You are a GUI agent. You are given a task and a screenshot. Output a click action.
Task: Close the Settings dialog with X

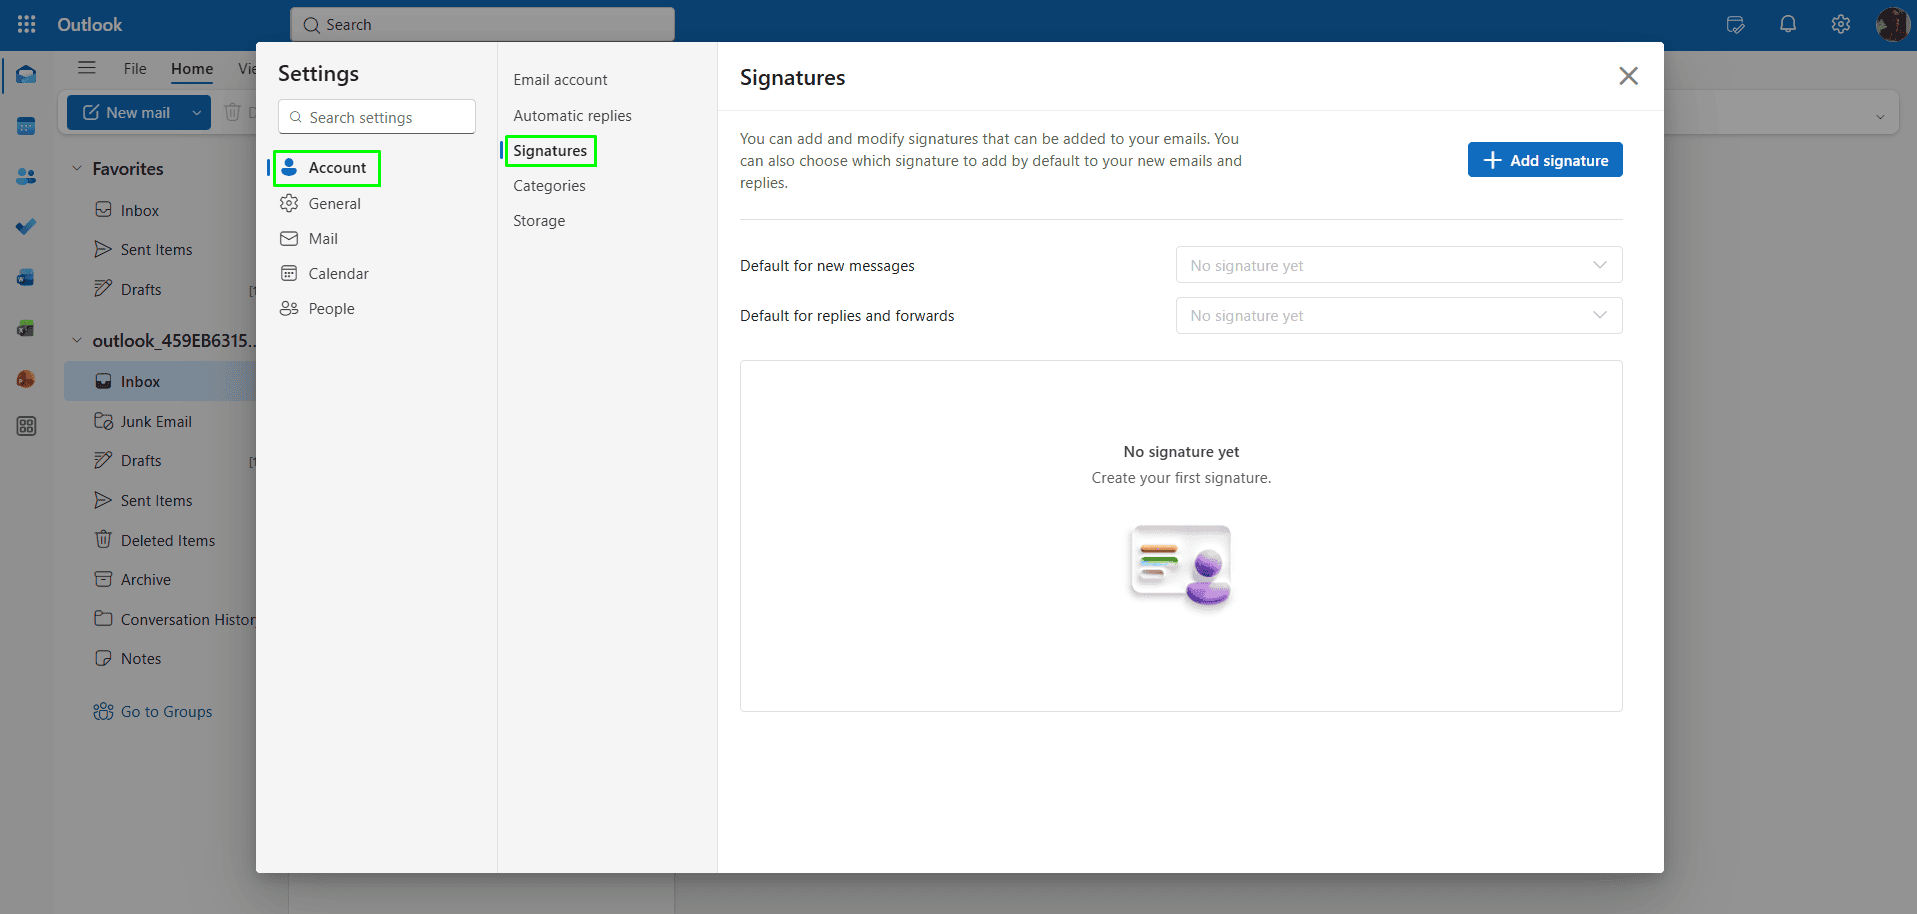(x=1628, y=76)
